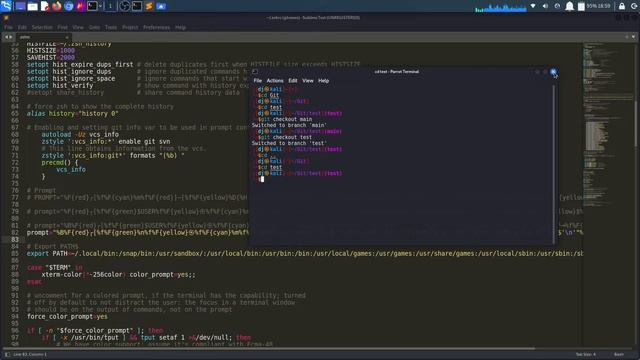Open the file manager panel launcher
Viewport: 640px width, 360px height.
click(x=32, y=6)
